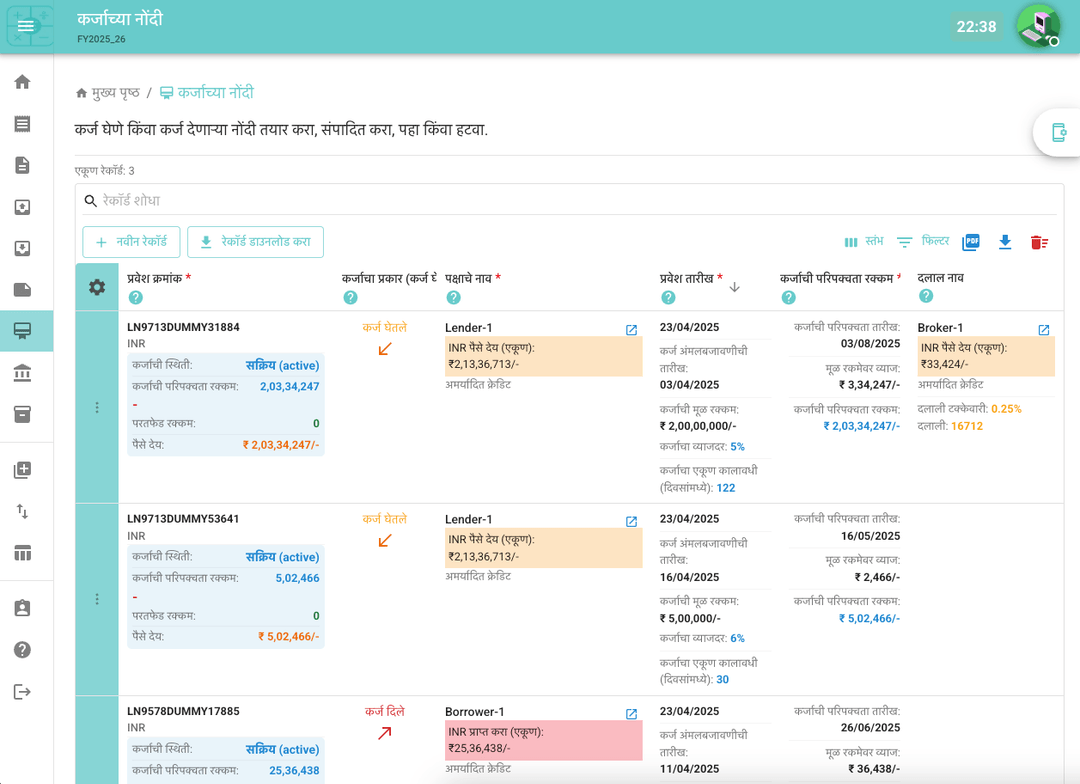Open the user profile avatar in header

point(1037,26)
